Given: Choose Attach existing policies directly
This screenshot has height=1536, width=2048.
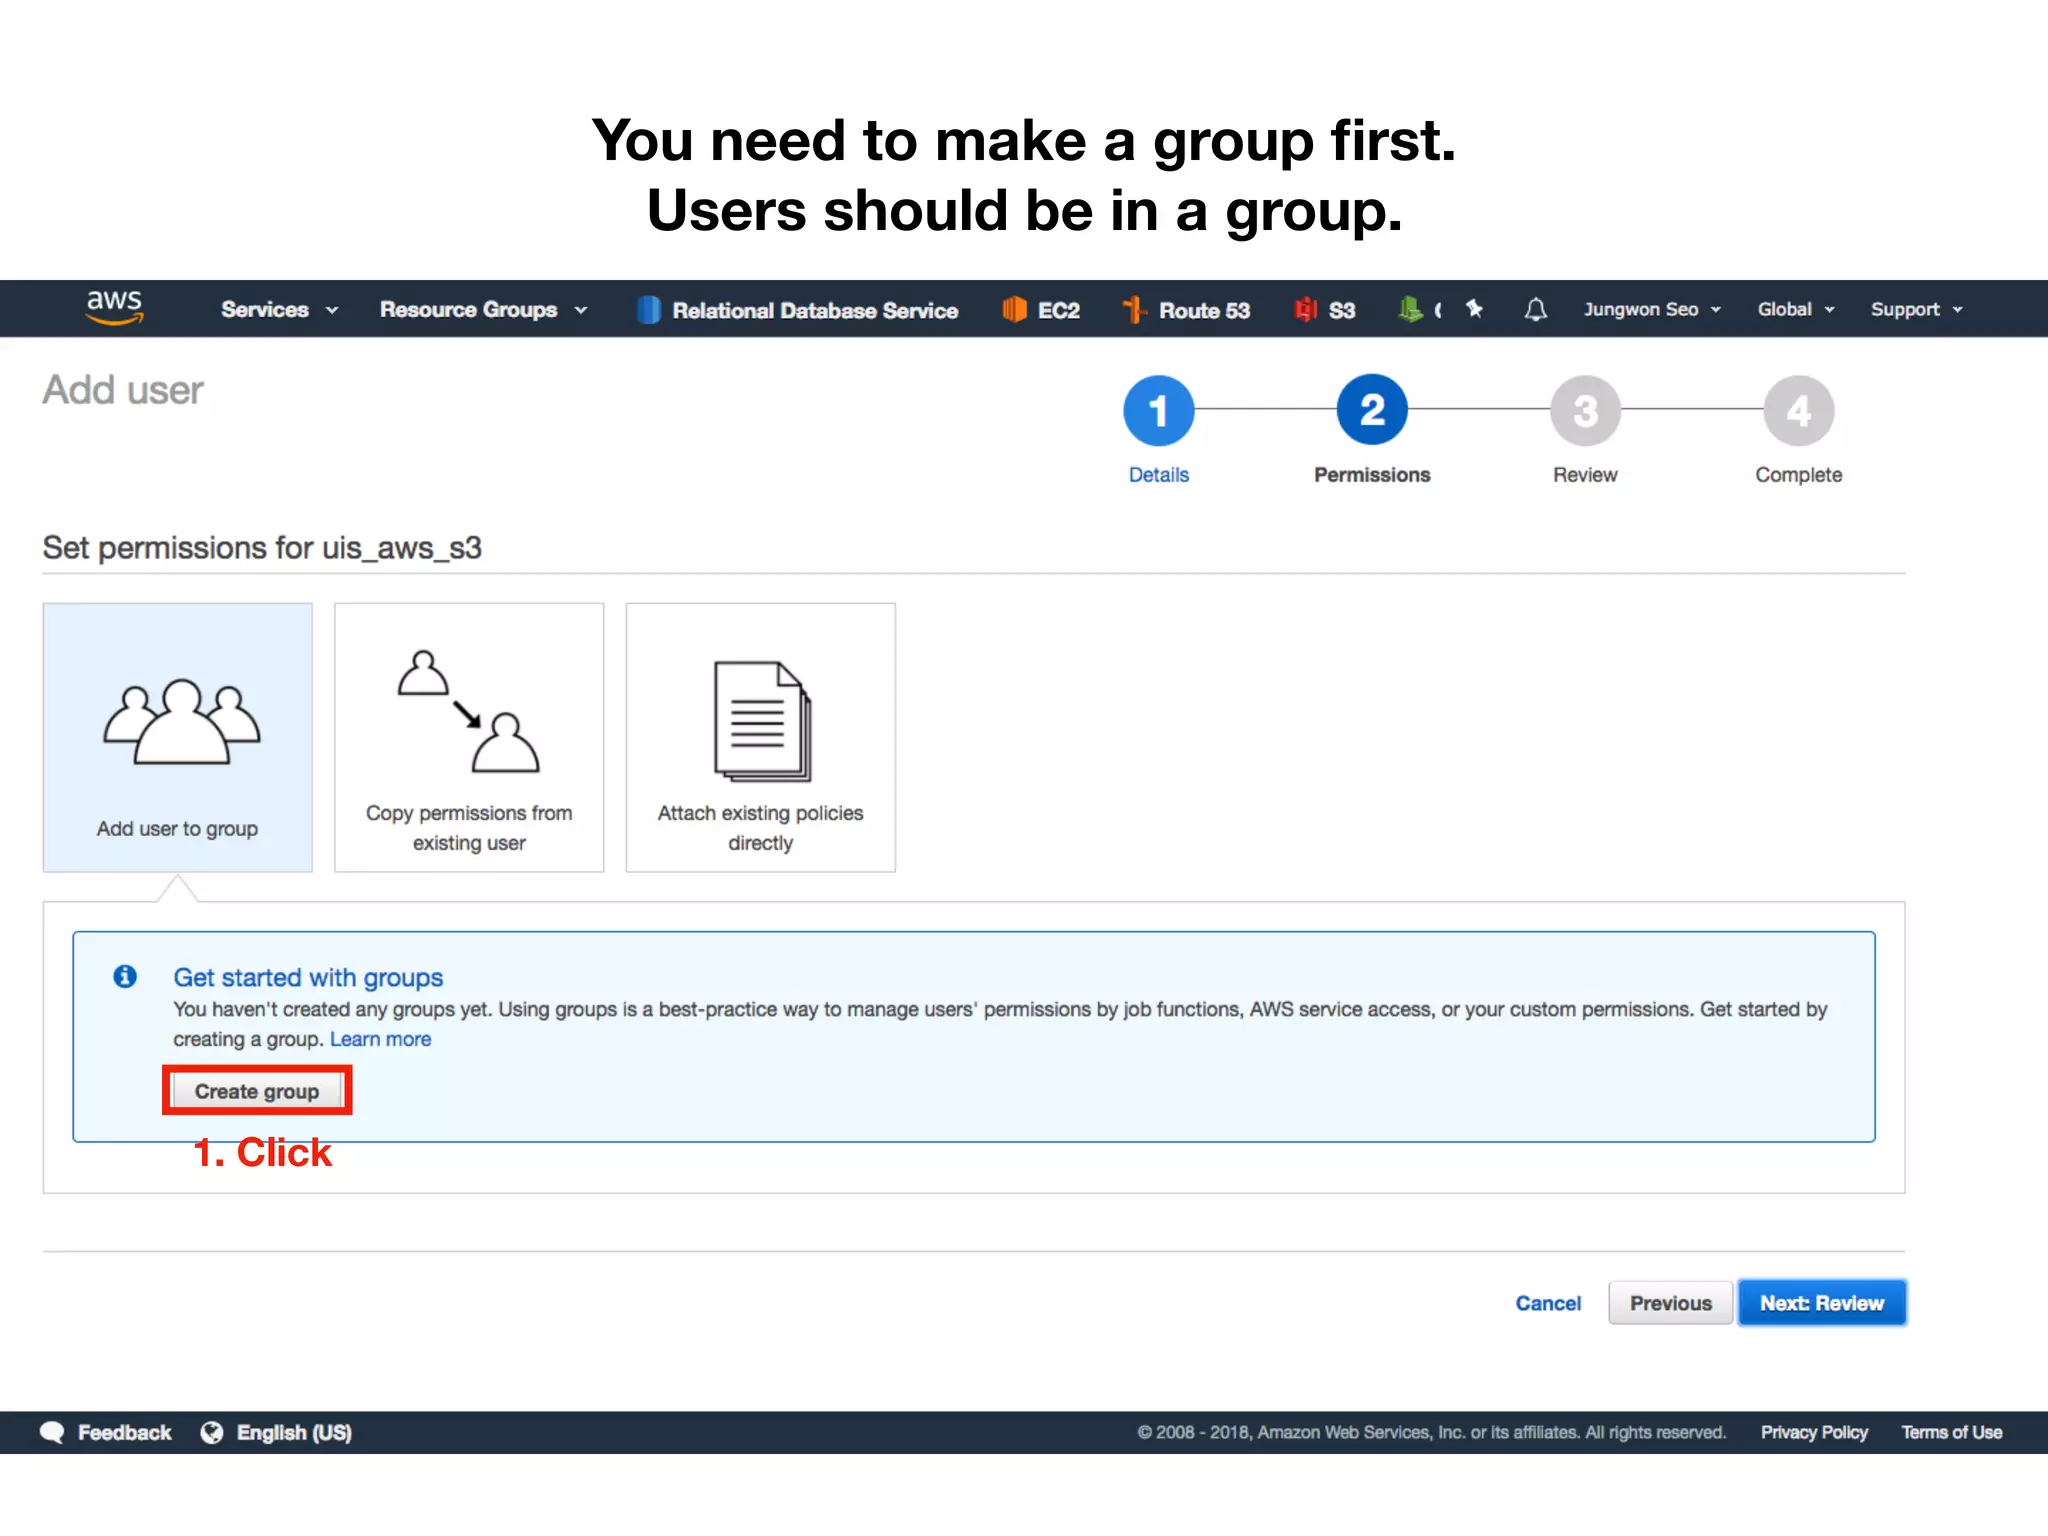Looking at the screenshot, I should click(760, 737).
